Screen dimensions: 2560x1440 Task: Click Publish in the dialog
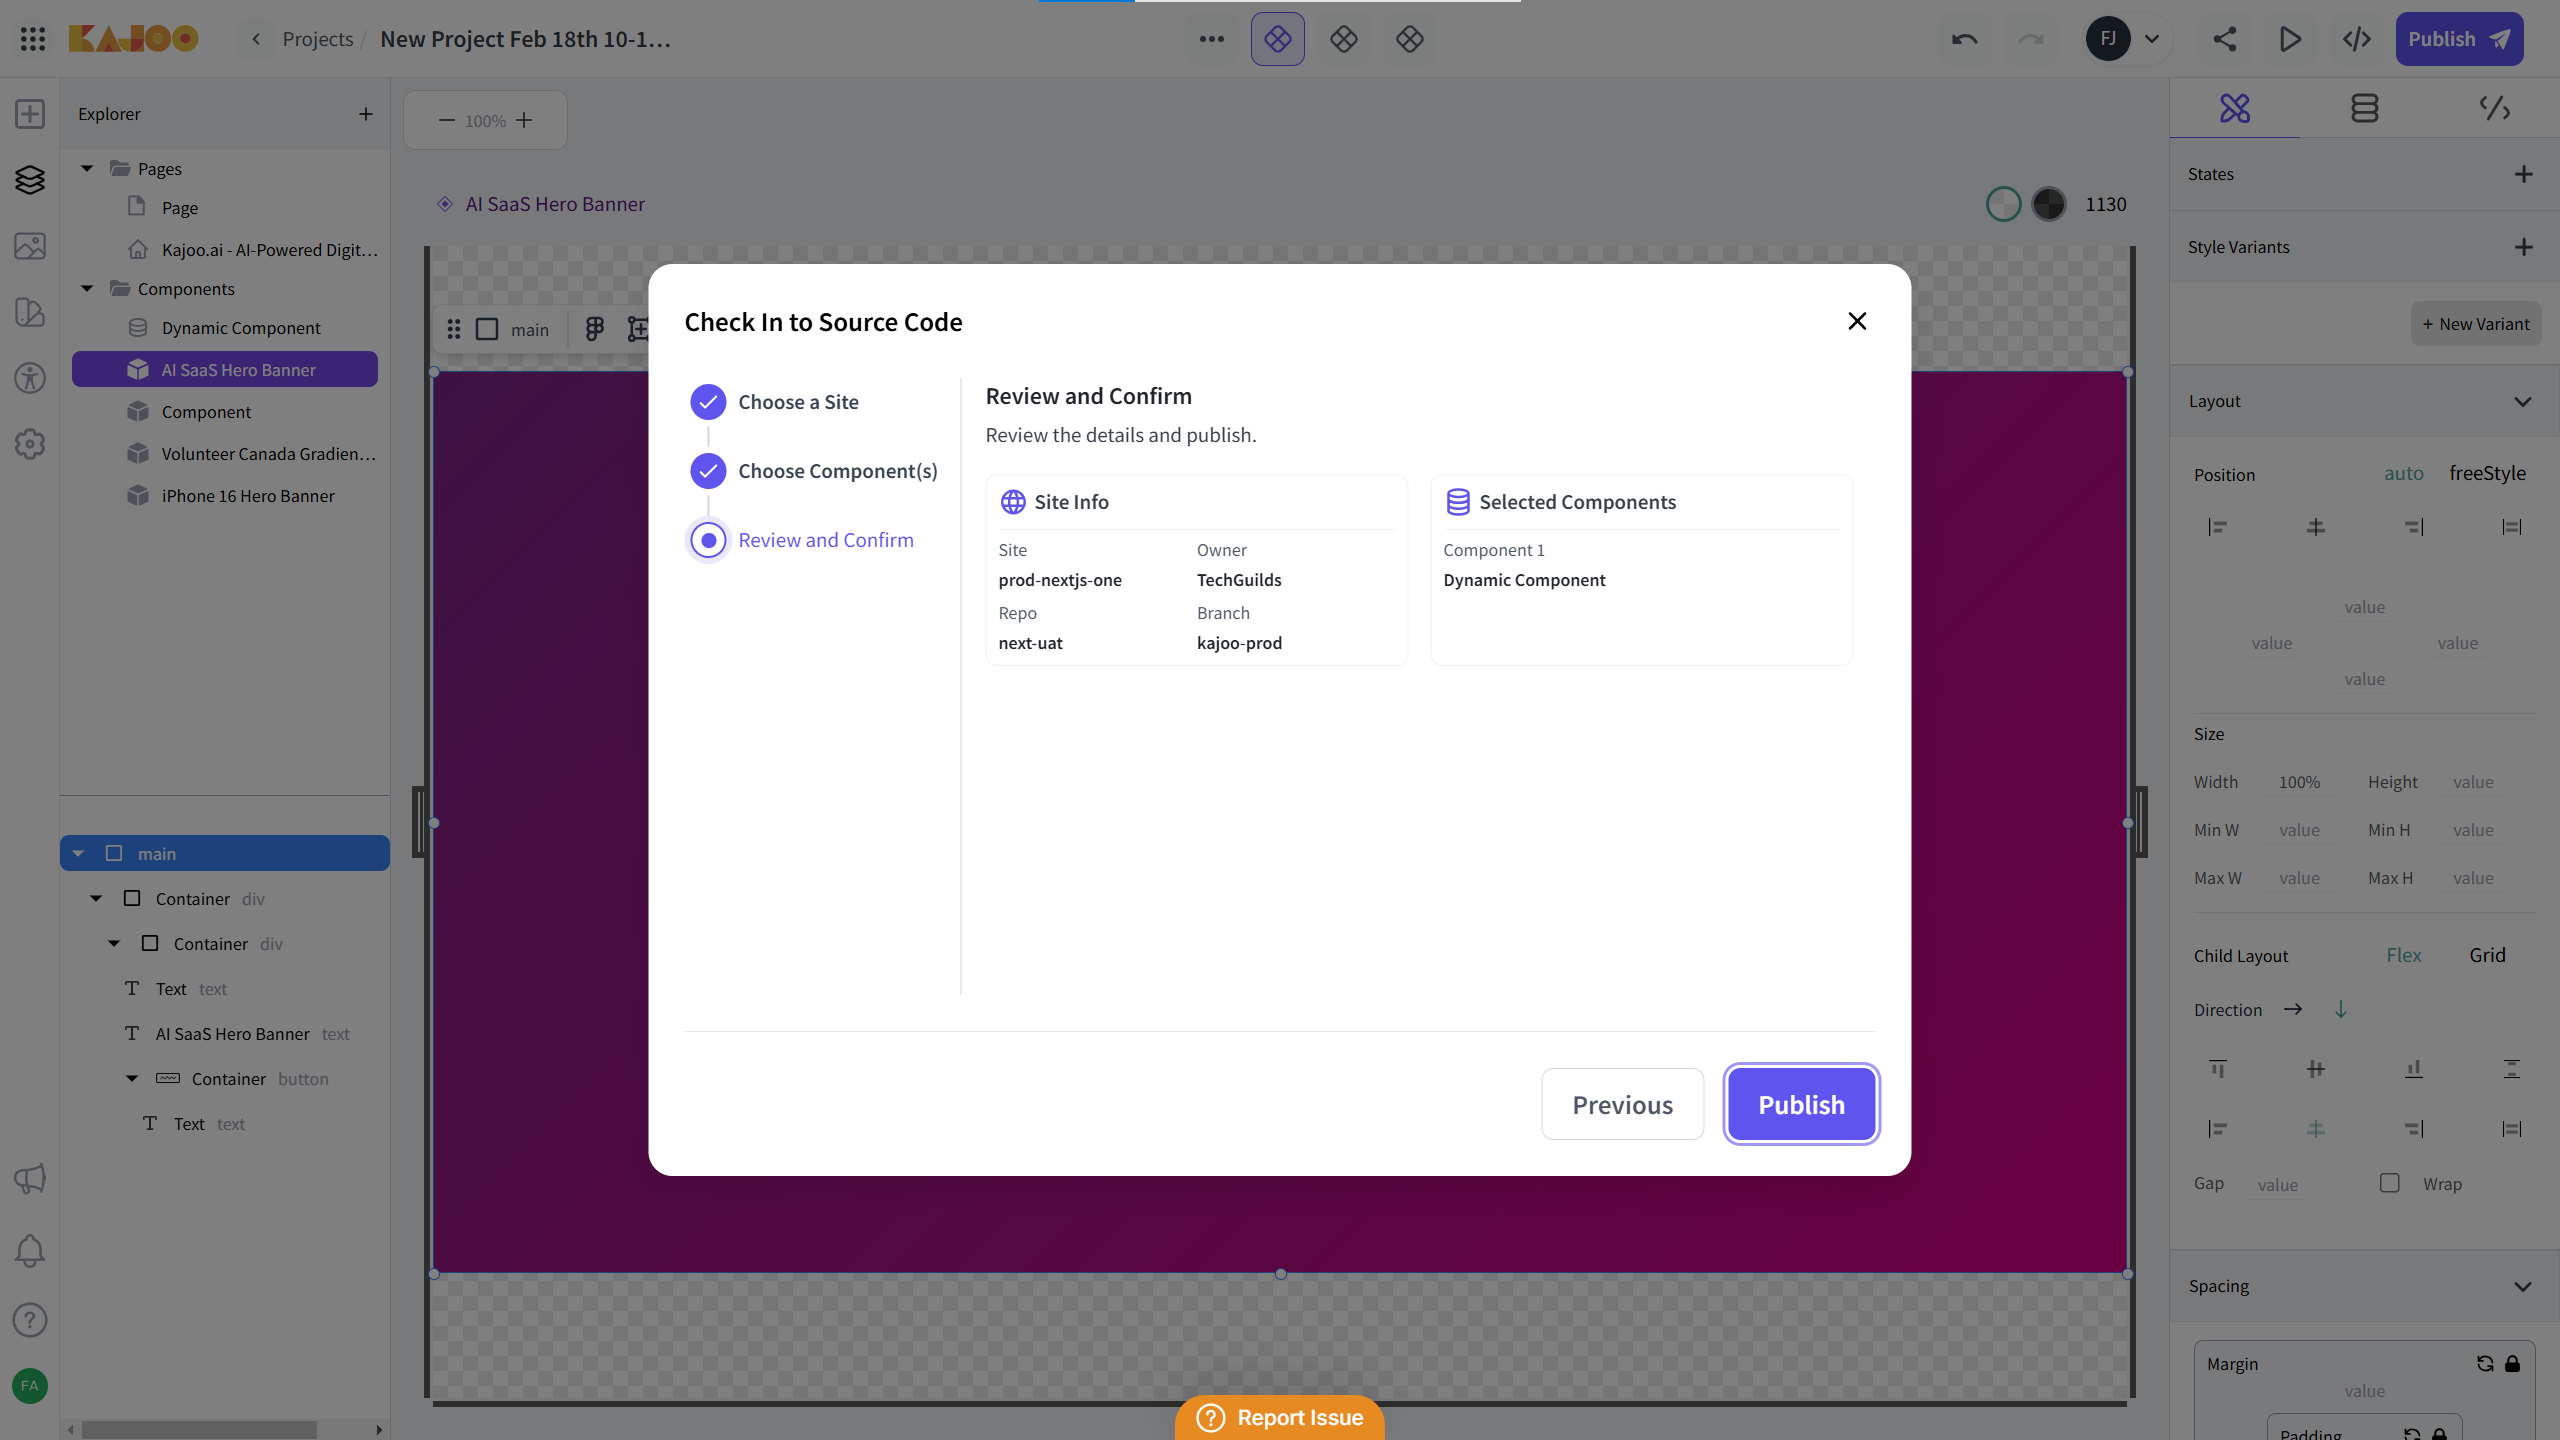point(1801,1104)
